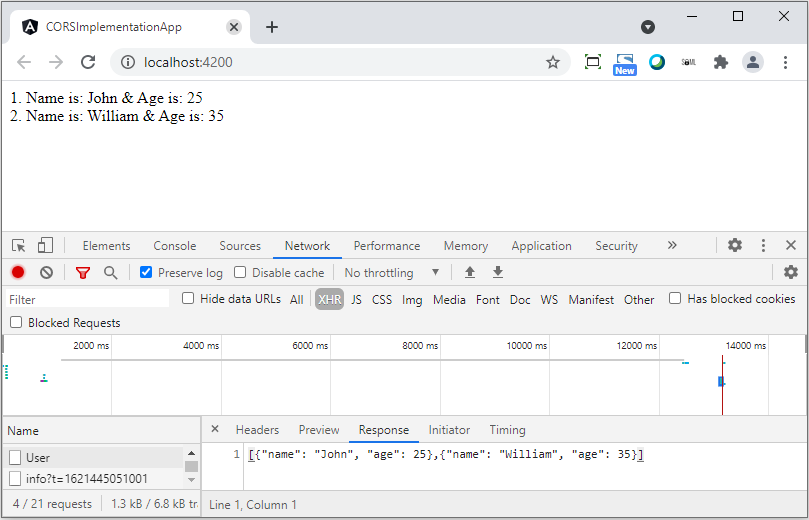Image resolution: width=809 pixels, height=520 pixels.
Task: Filter requests by Img
Action: click(x=412, y=300)
